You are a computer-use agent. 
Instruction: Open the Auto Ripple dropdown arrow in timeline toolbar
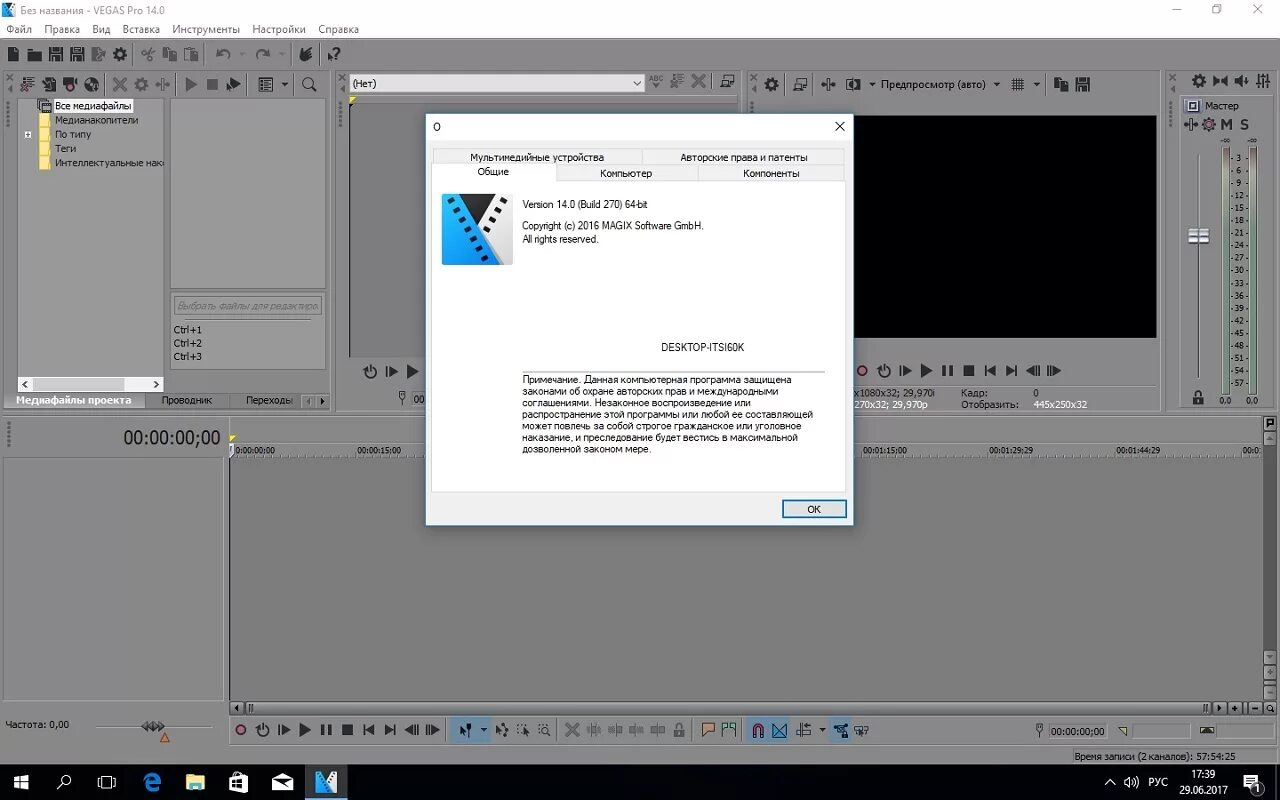click(x=822, y=730)
